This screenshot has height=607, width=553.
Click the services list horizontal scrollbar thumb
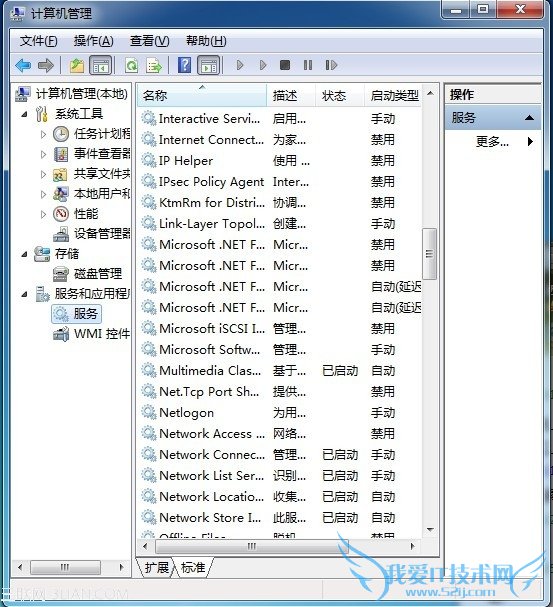pos(252,546)
